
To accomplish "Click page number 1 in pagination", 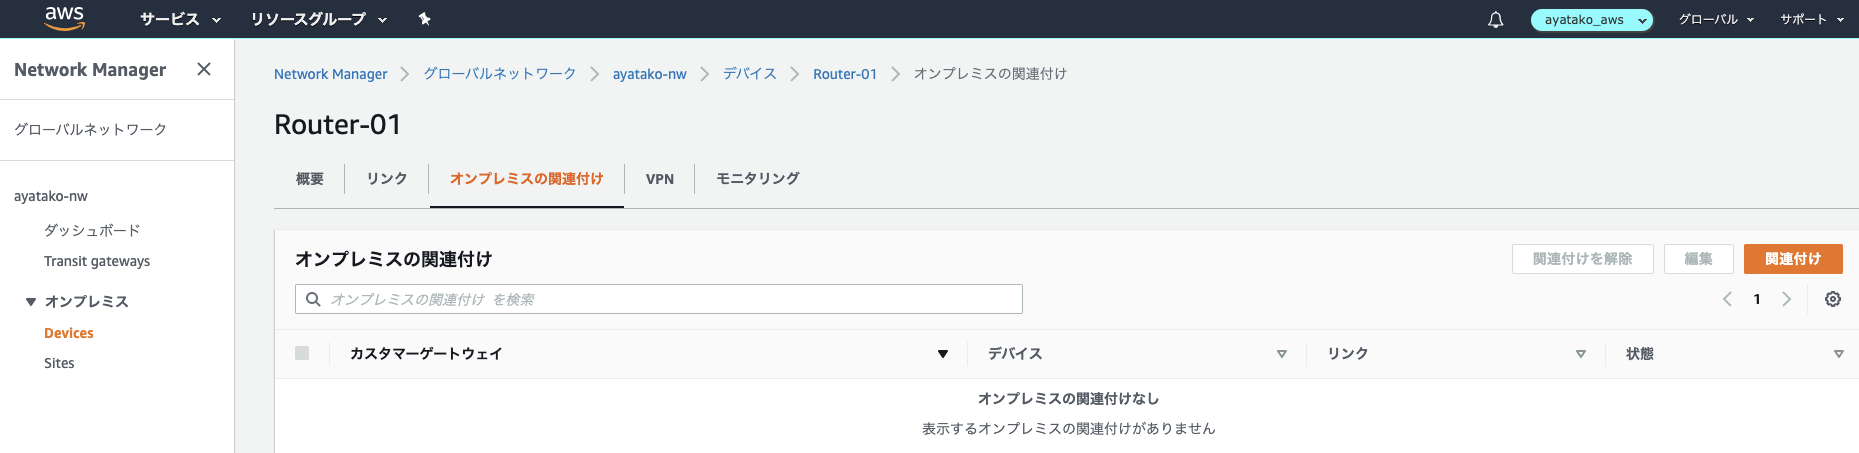I will (1757, 299).
